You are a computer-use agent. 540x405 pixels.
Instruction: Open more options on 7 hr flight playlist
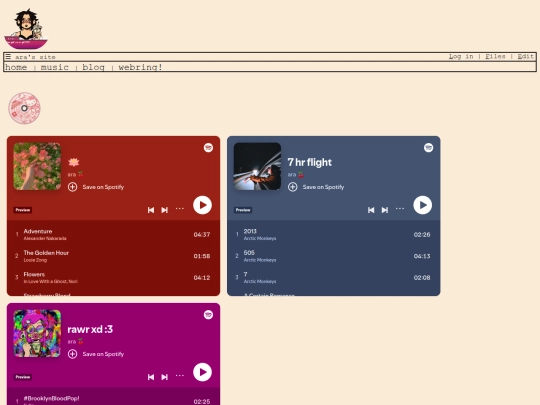pos(400,209)
